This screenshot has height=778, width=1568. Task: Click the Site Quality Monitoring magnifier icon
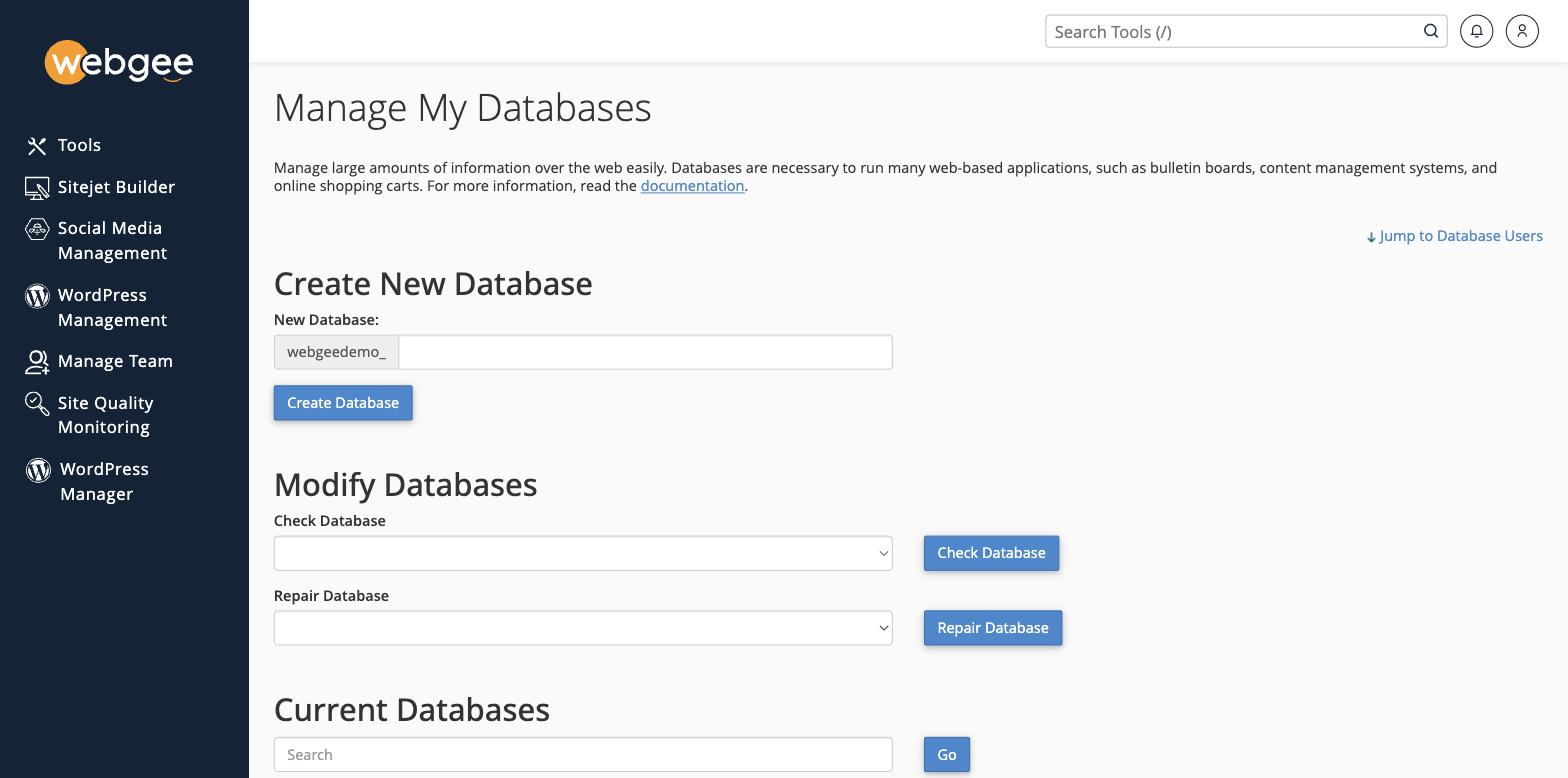(x=37, y=403)
